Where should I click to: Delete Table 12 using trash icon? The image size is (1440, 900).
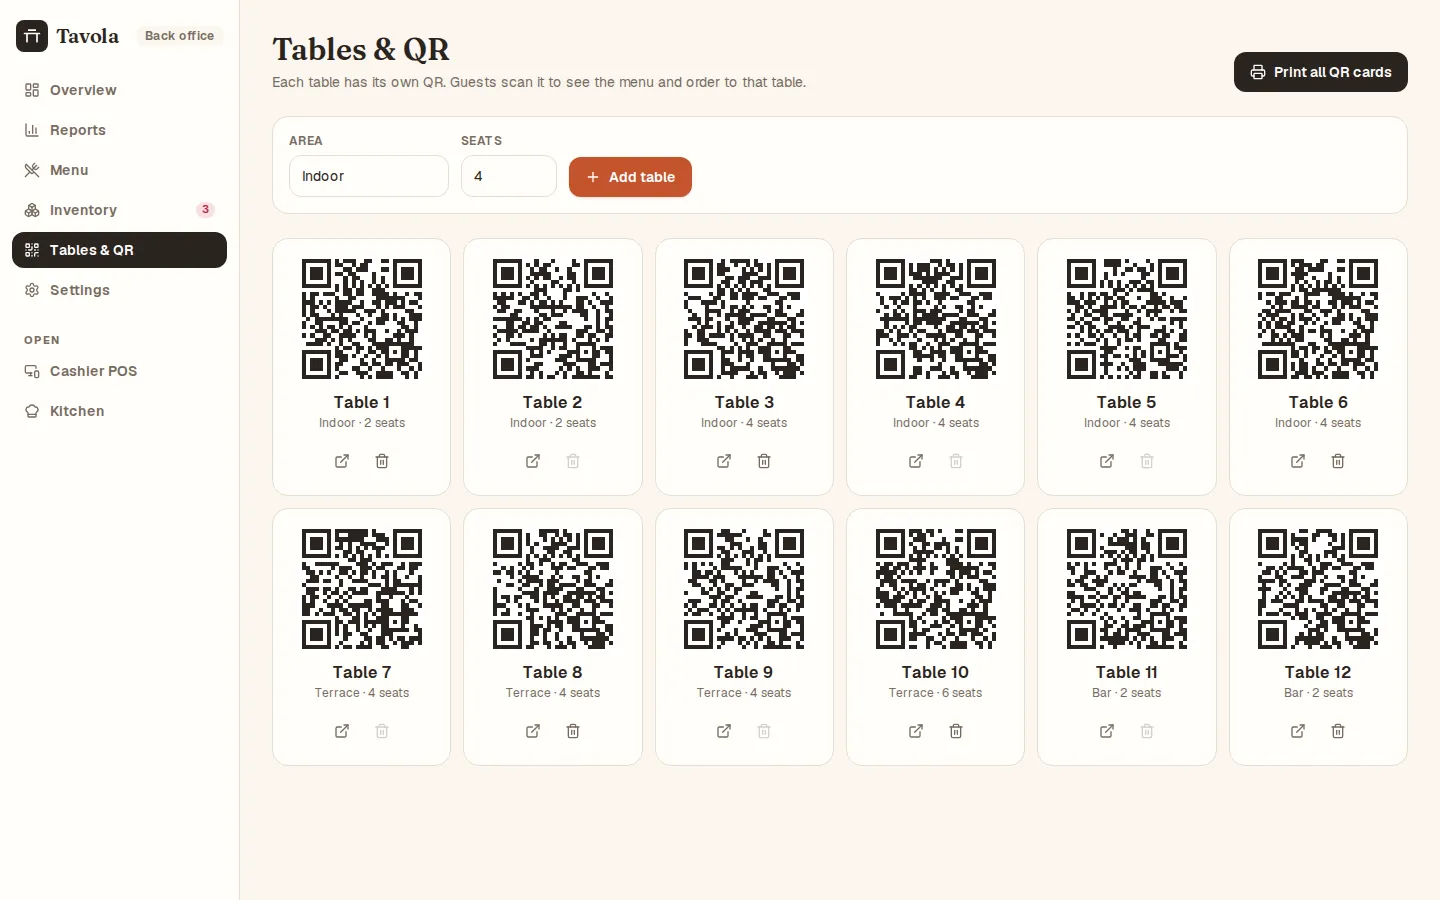pos(1338,731)
